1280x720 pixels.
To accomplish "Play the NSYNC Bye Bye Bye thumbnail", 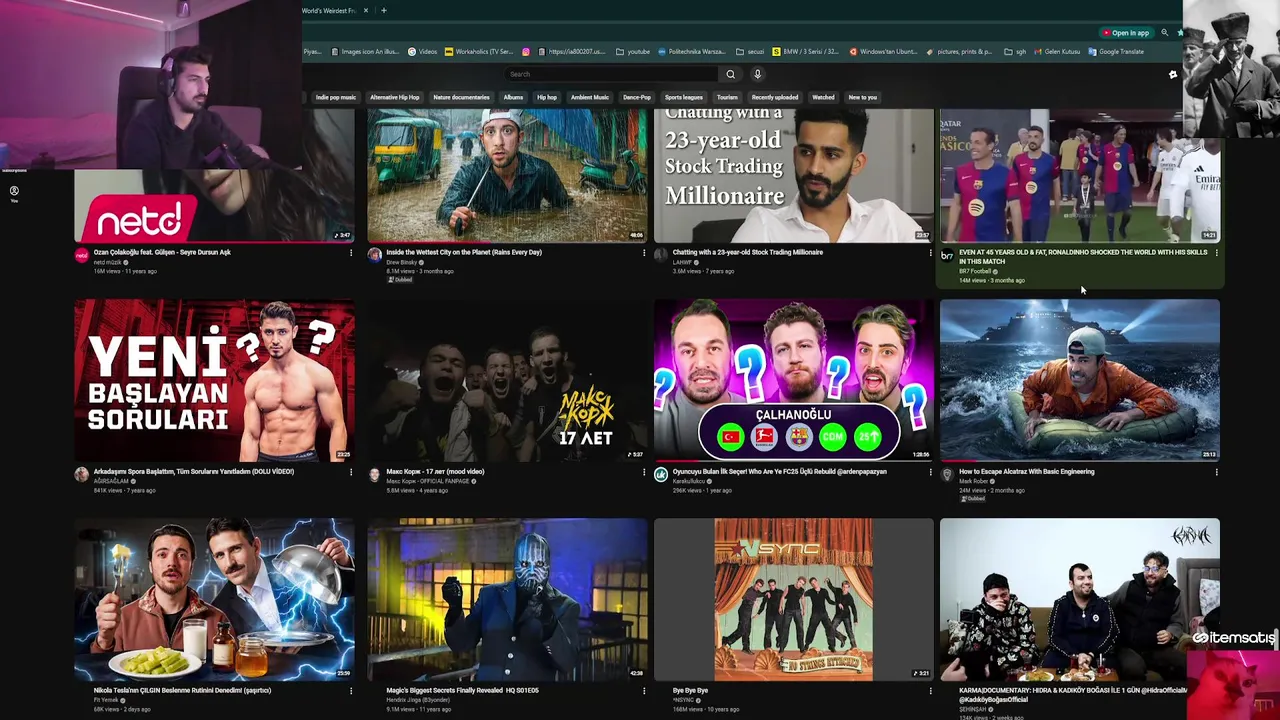I will (793, 599).
